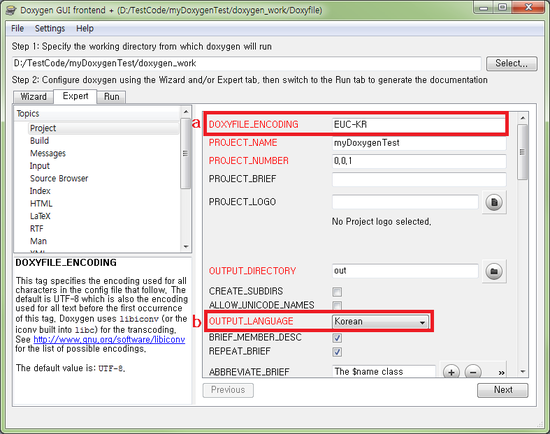This screenshot has width=550, height=434.
Task: Click the OUTPUT_DIRECTORY field containing out
Action: pyautogui.click(x=405, y=271)
